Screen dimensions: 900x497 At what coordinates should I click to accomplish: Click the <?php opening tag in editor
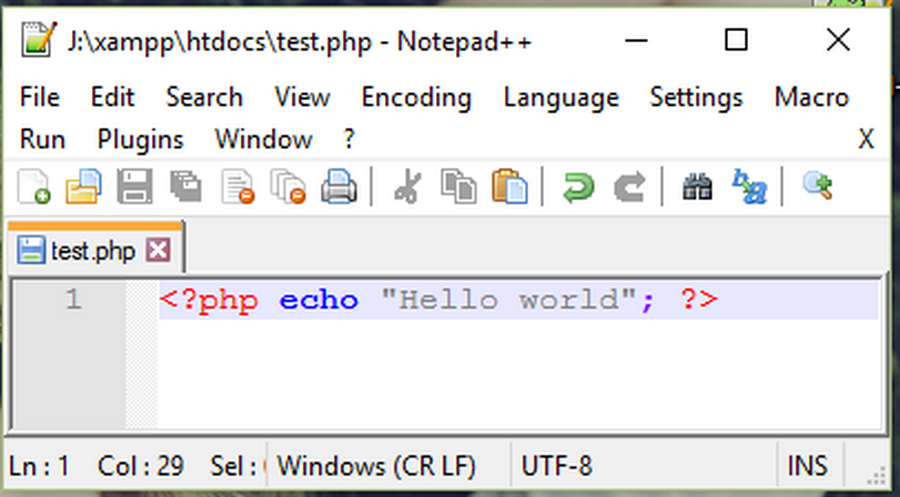click(209, 300)
